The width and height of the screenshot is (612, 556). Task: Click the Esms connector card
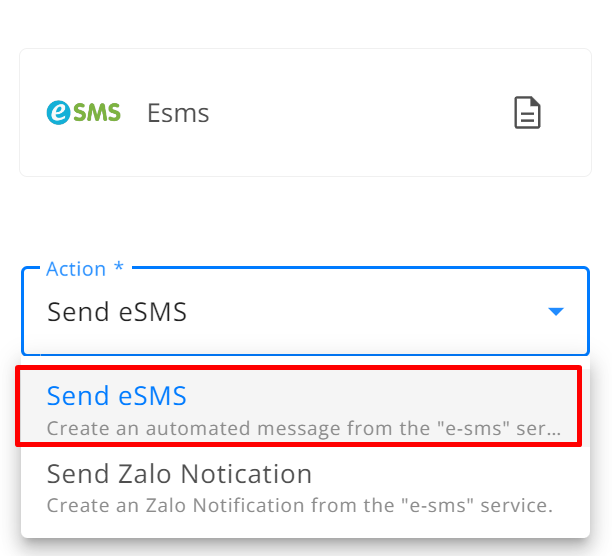[x=305, y=112]
